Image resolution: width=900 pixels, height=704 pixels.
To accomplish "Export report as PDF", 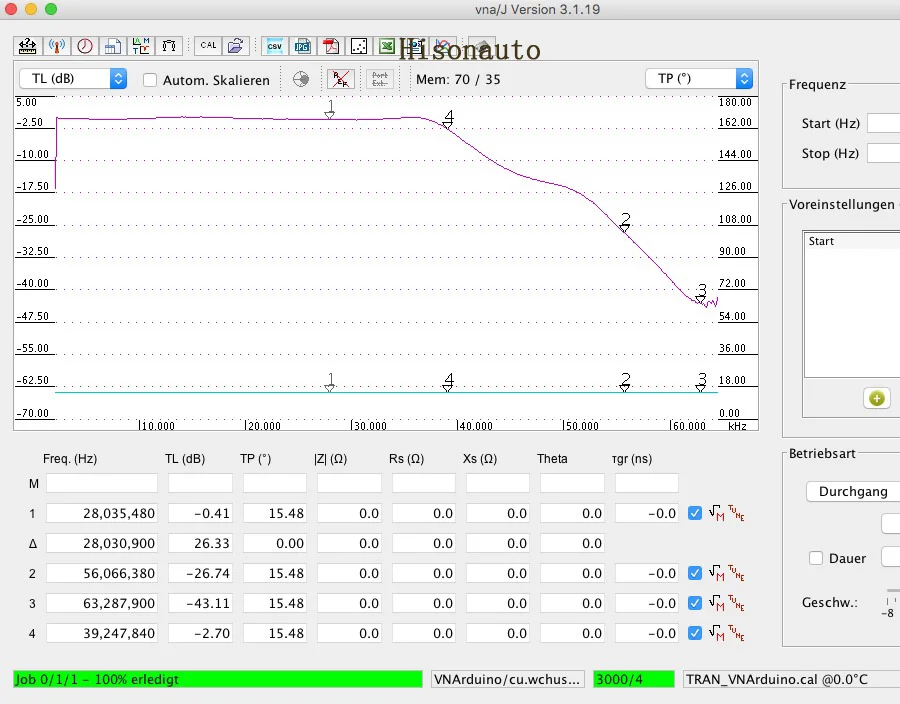I will (331, 46).
